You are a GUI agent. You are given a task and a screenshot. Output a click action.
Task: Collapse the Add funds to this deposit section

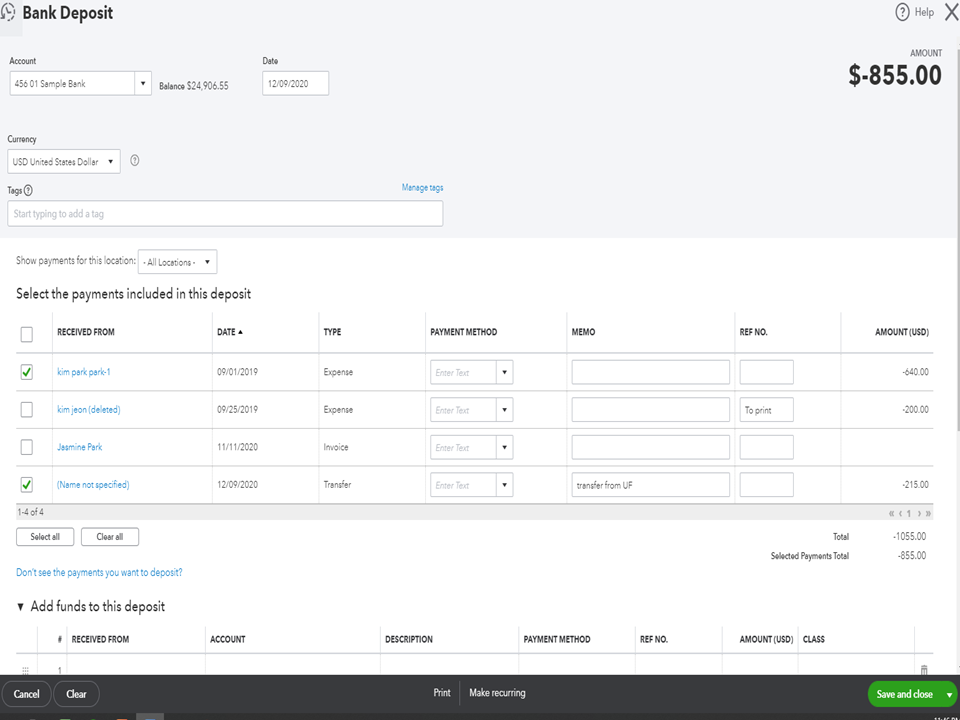point(21,606)
